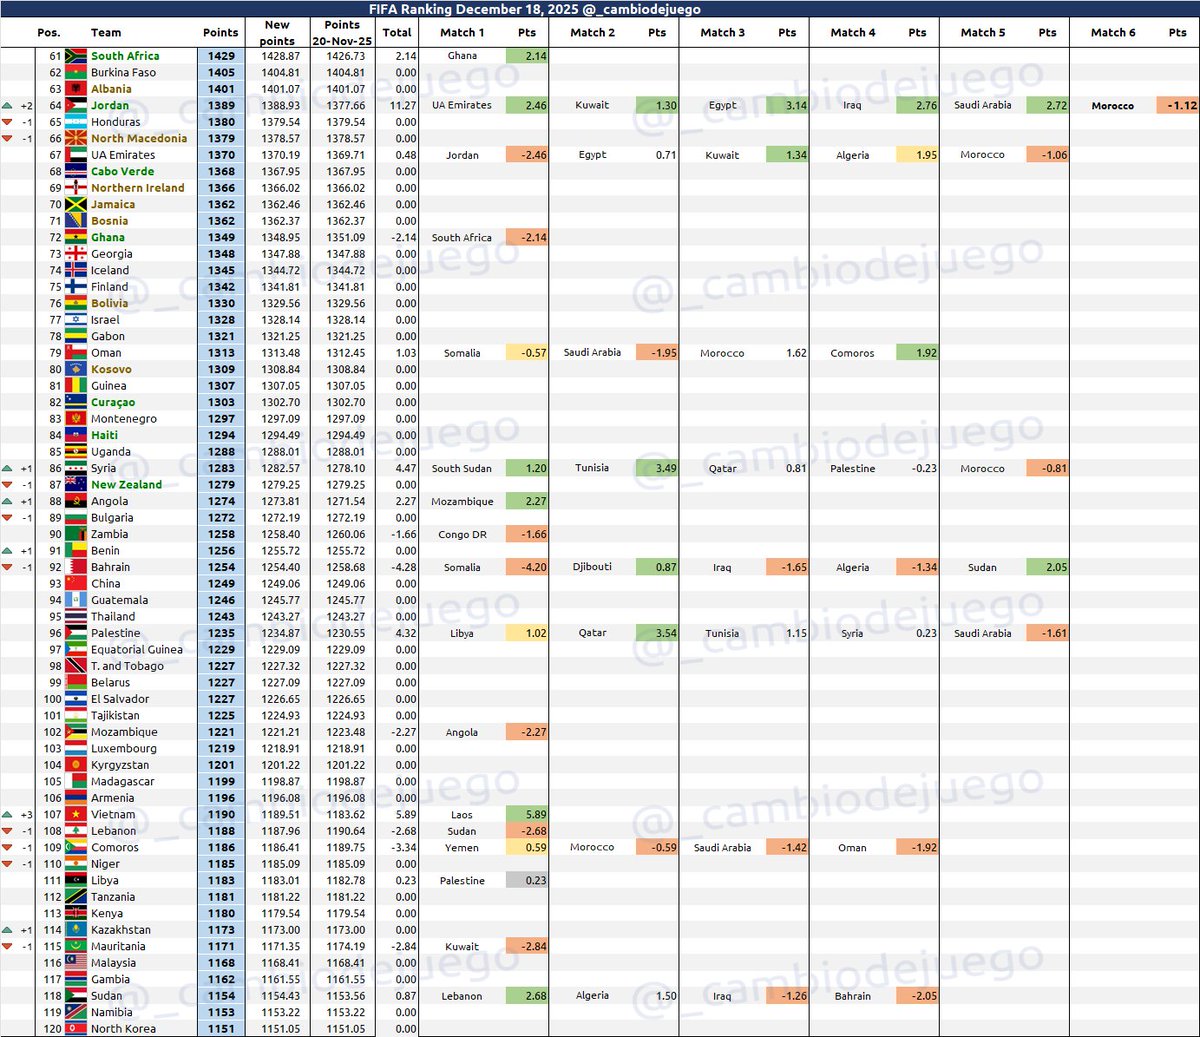The image size is (1200, 1037).
Task: Click the South Africa flag icon
Action: (76, 56)
